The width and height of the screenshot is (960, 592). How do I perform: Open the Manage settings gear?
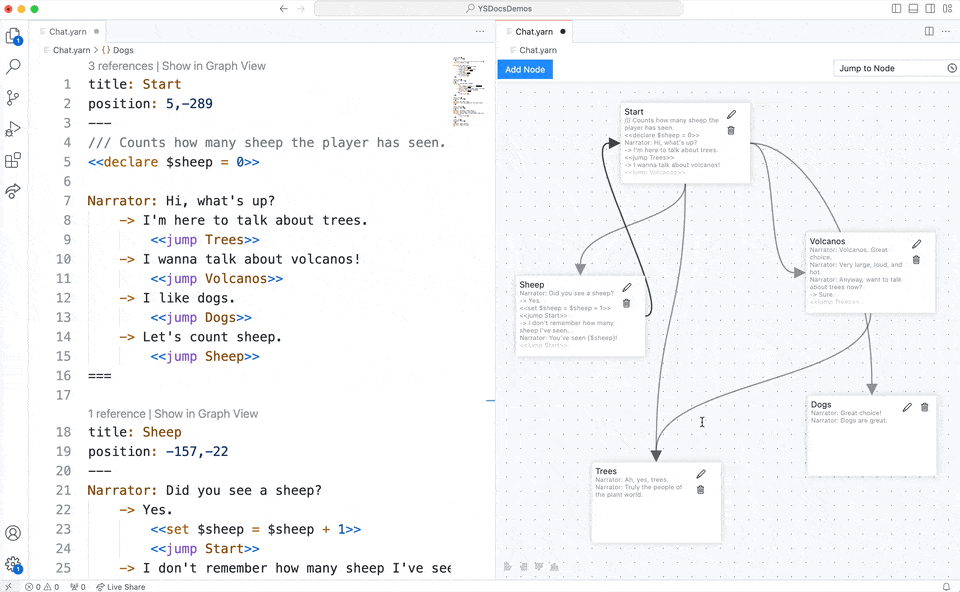(14, 564)
